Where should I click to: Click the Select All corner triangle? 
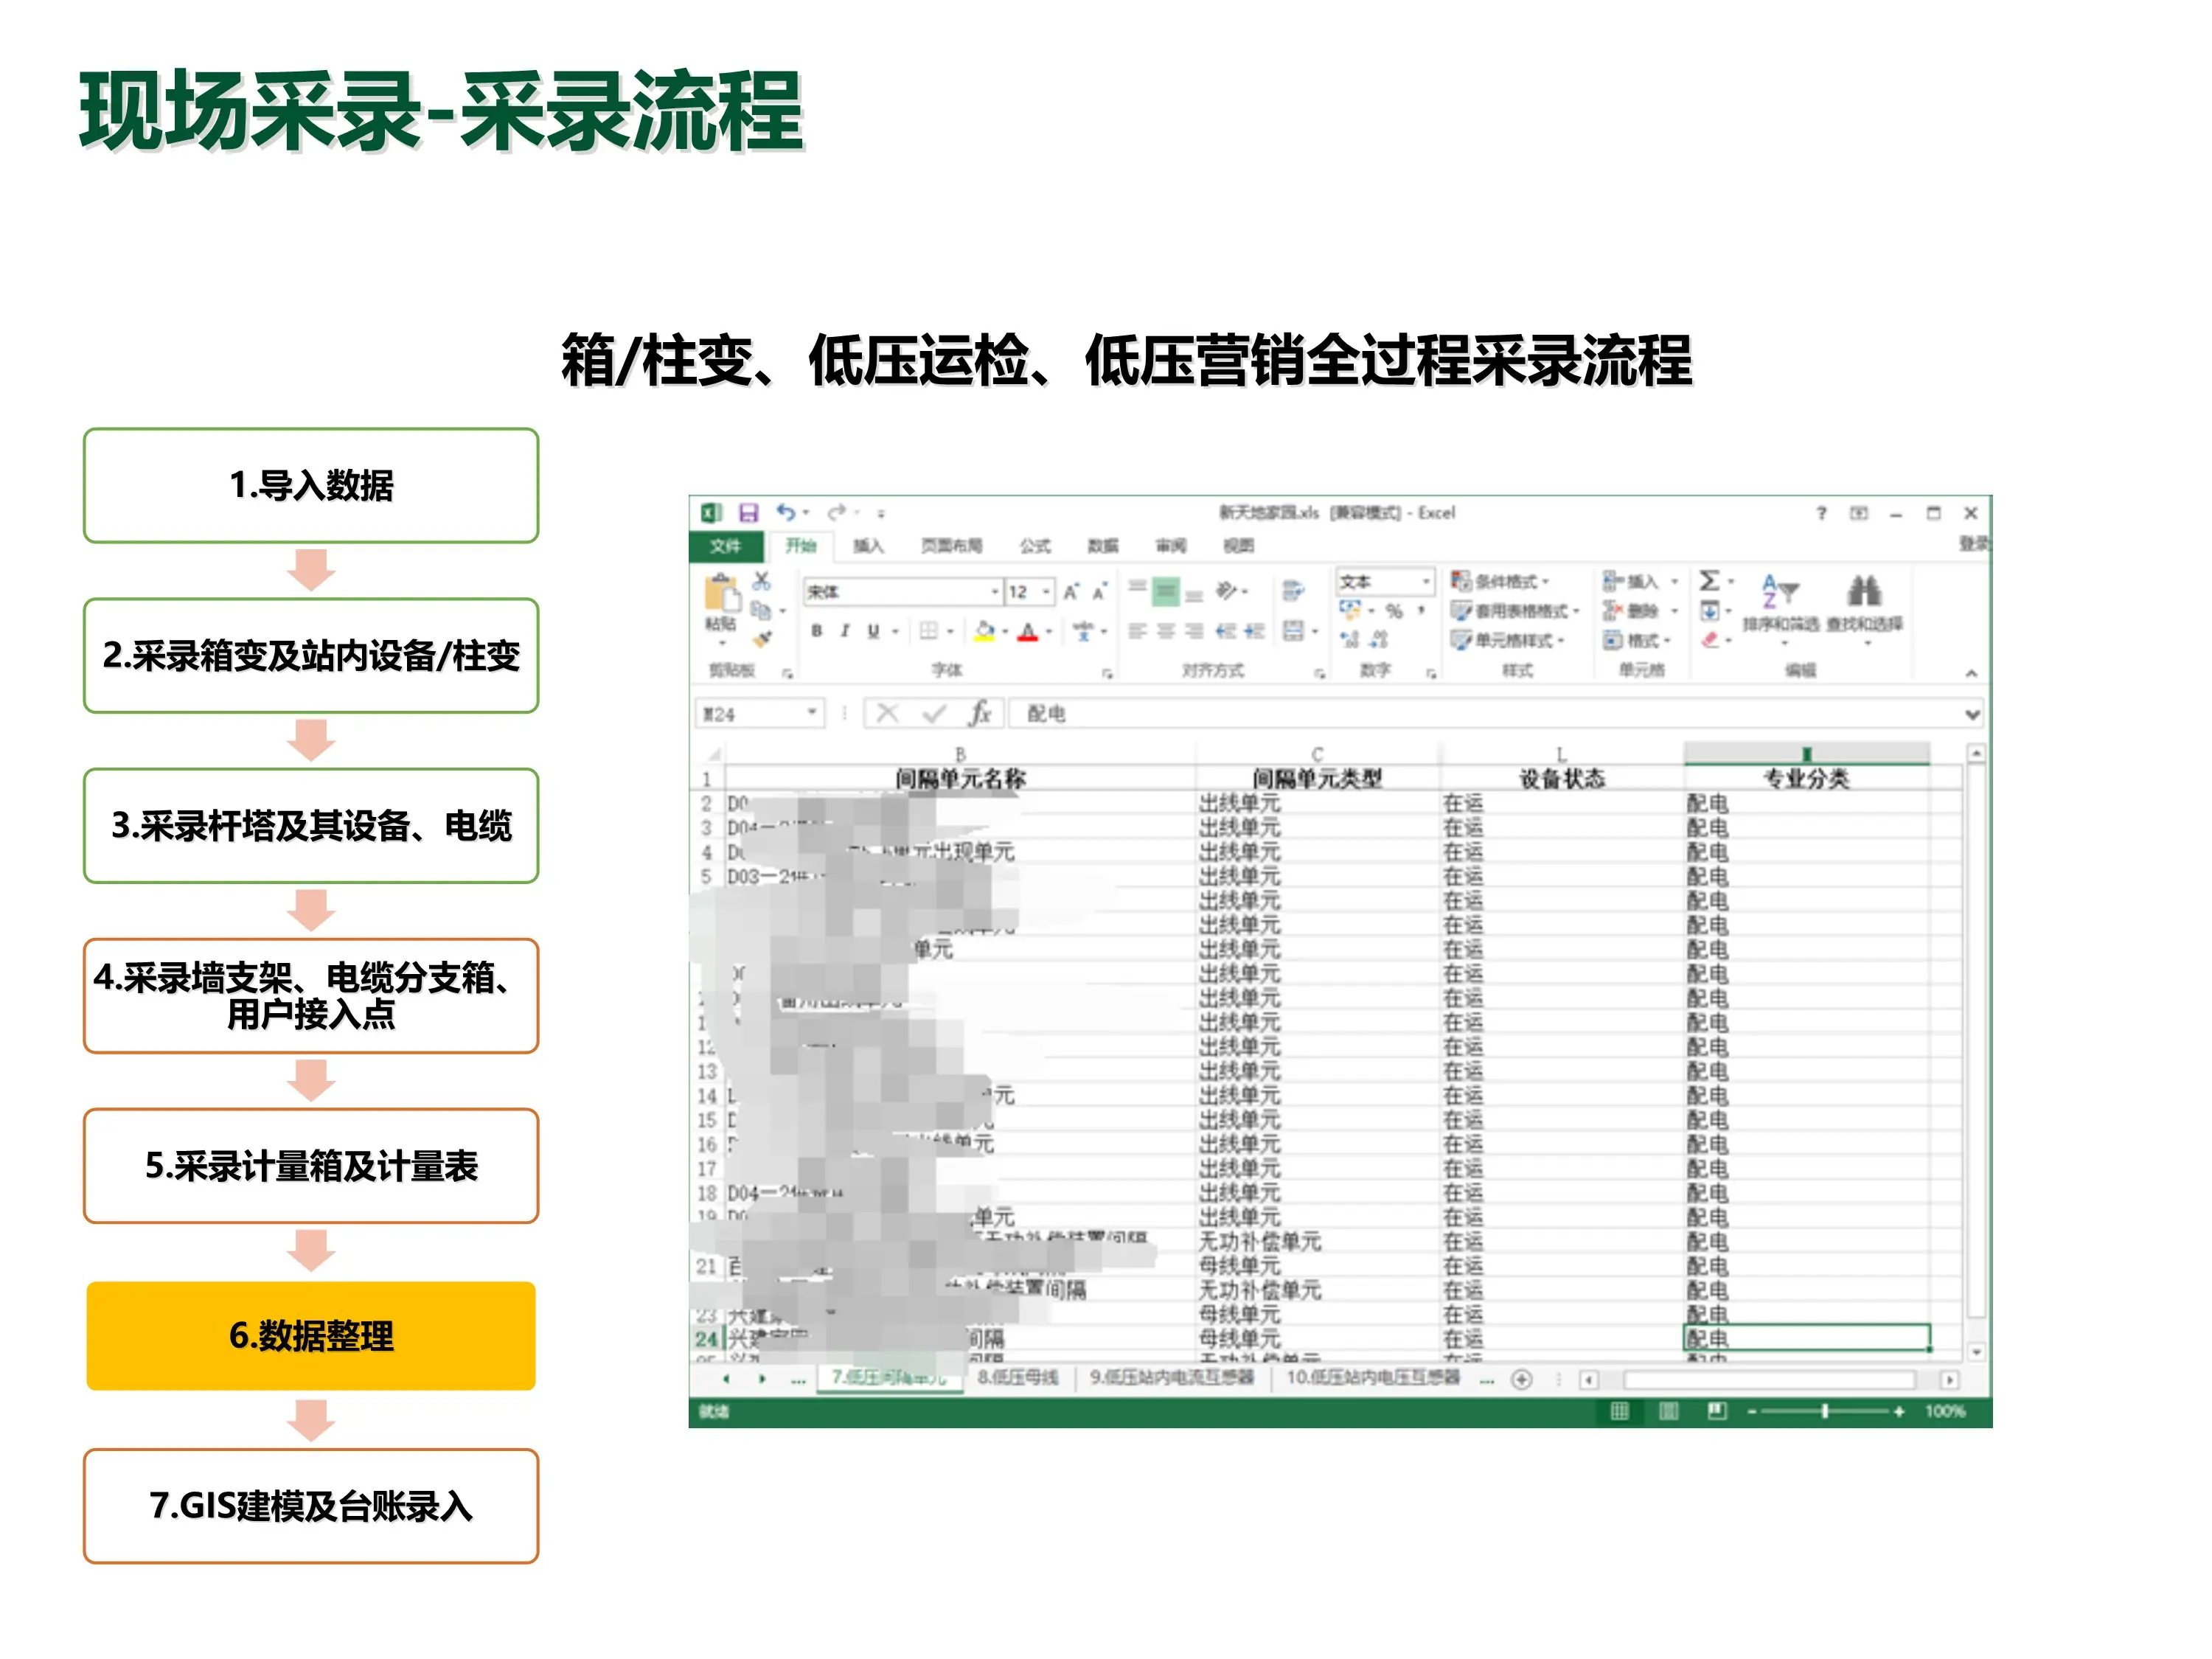coord(714,754)
